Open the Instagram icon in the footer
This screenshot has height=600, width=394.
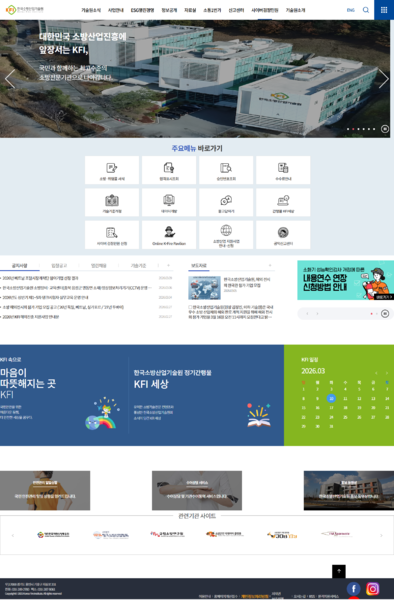[372, 589]
